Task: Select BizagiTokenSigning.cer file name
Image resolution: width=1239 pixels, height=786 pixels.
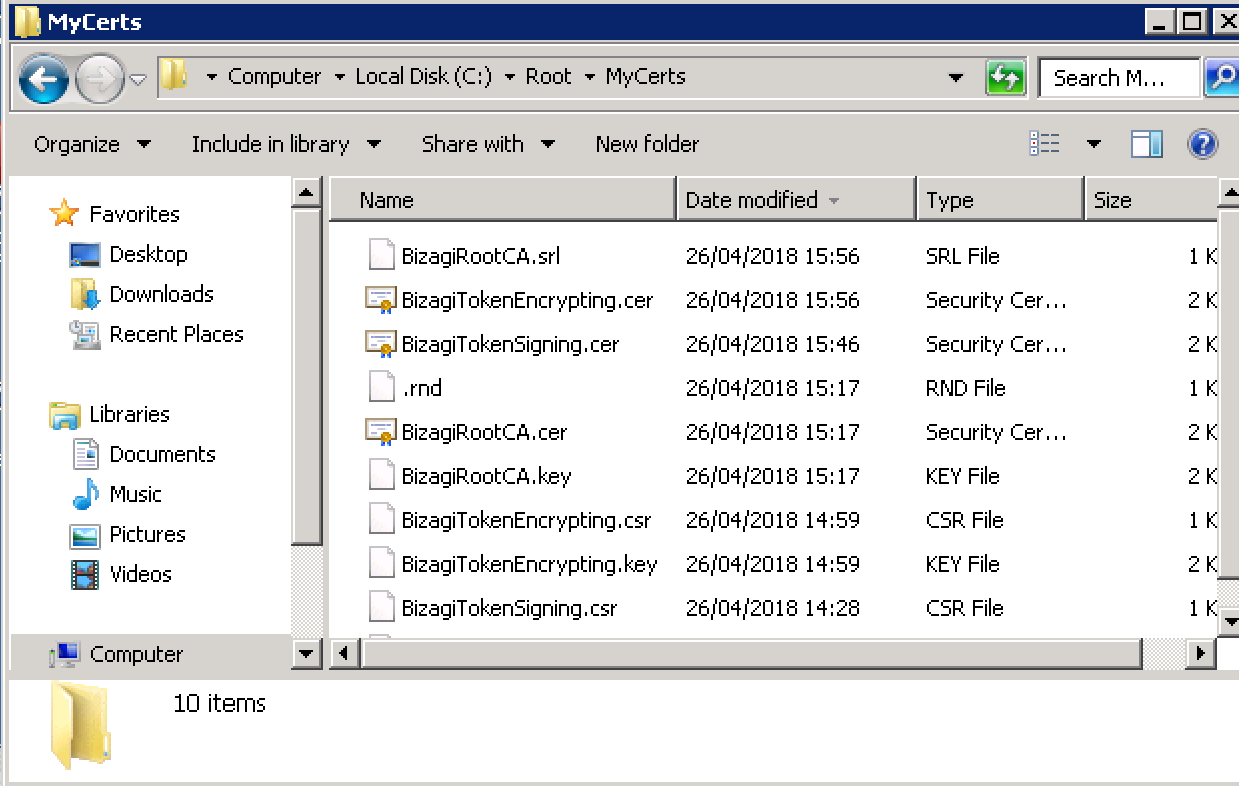Action: point(510,344)
